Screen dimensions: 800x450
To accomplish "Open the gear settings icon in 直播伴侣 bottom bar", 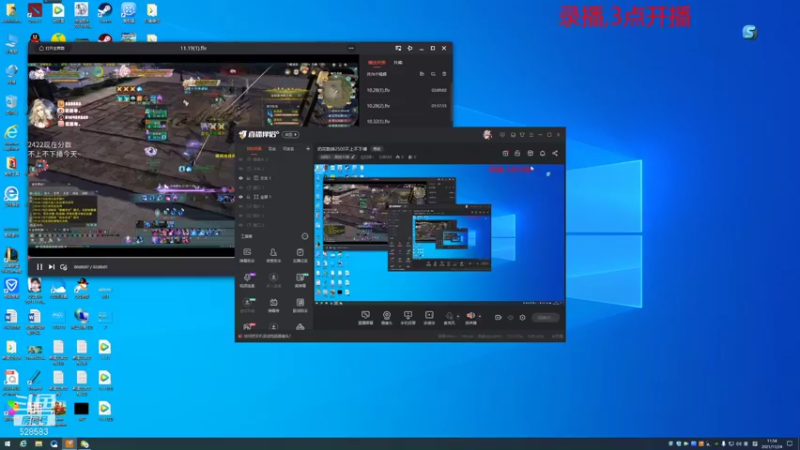I will click(522, 318).
